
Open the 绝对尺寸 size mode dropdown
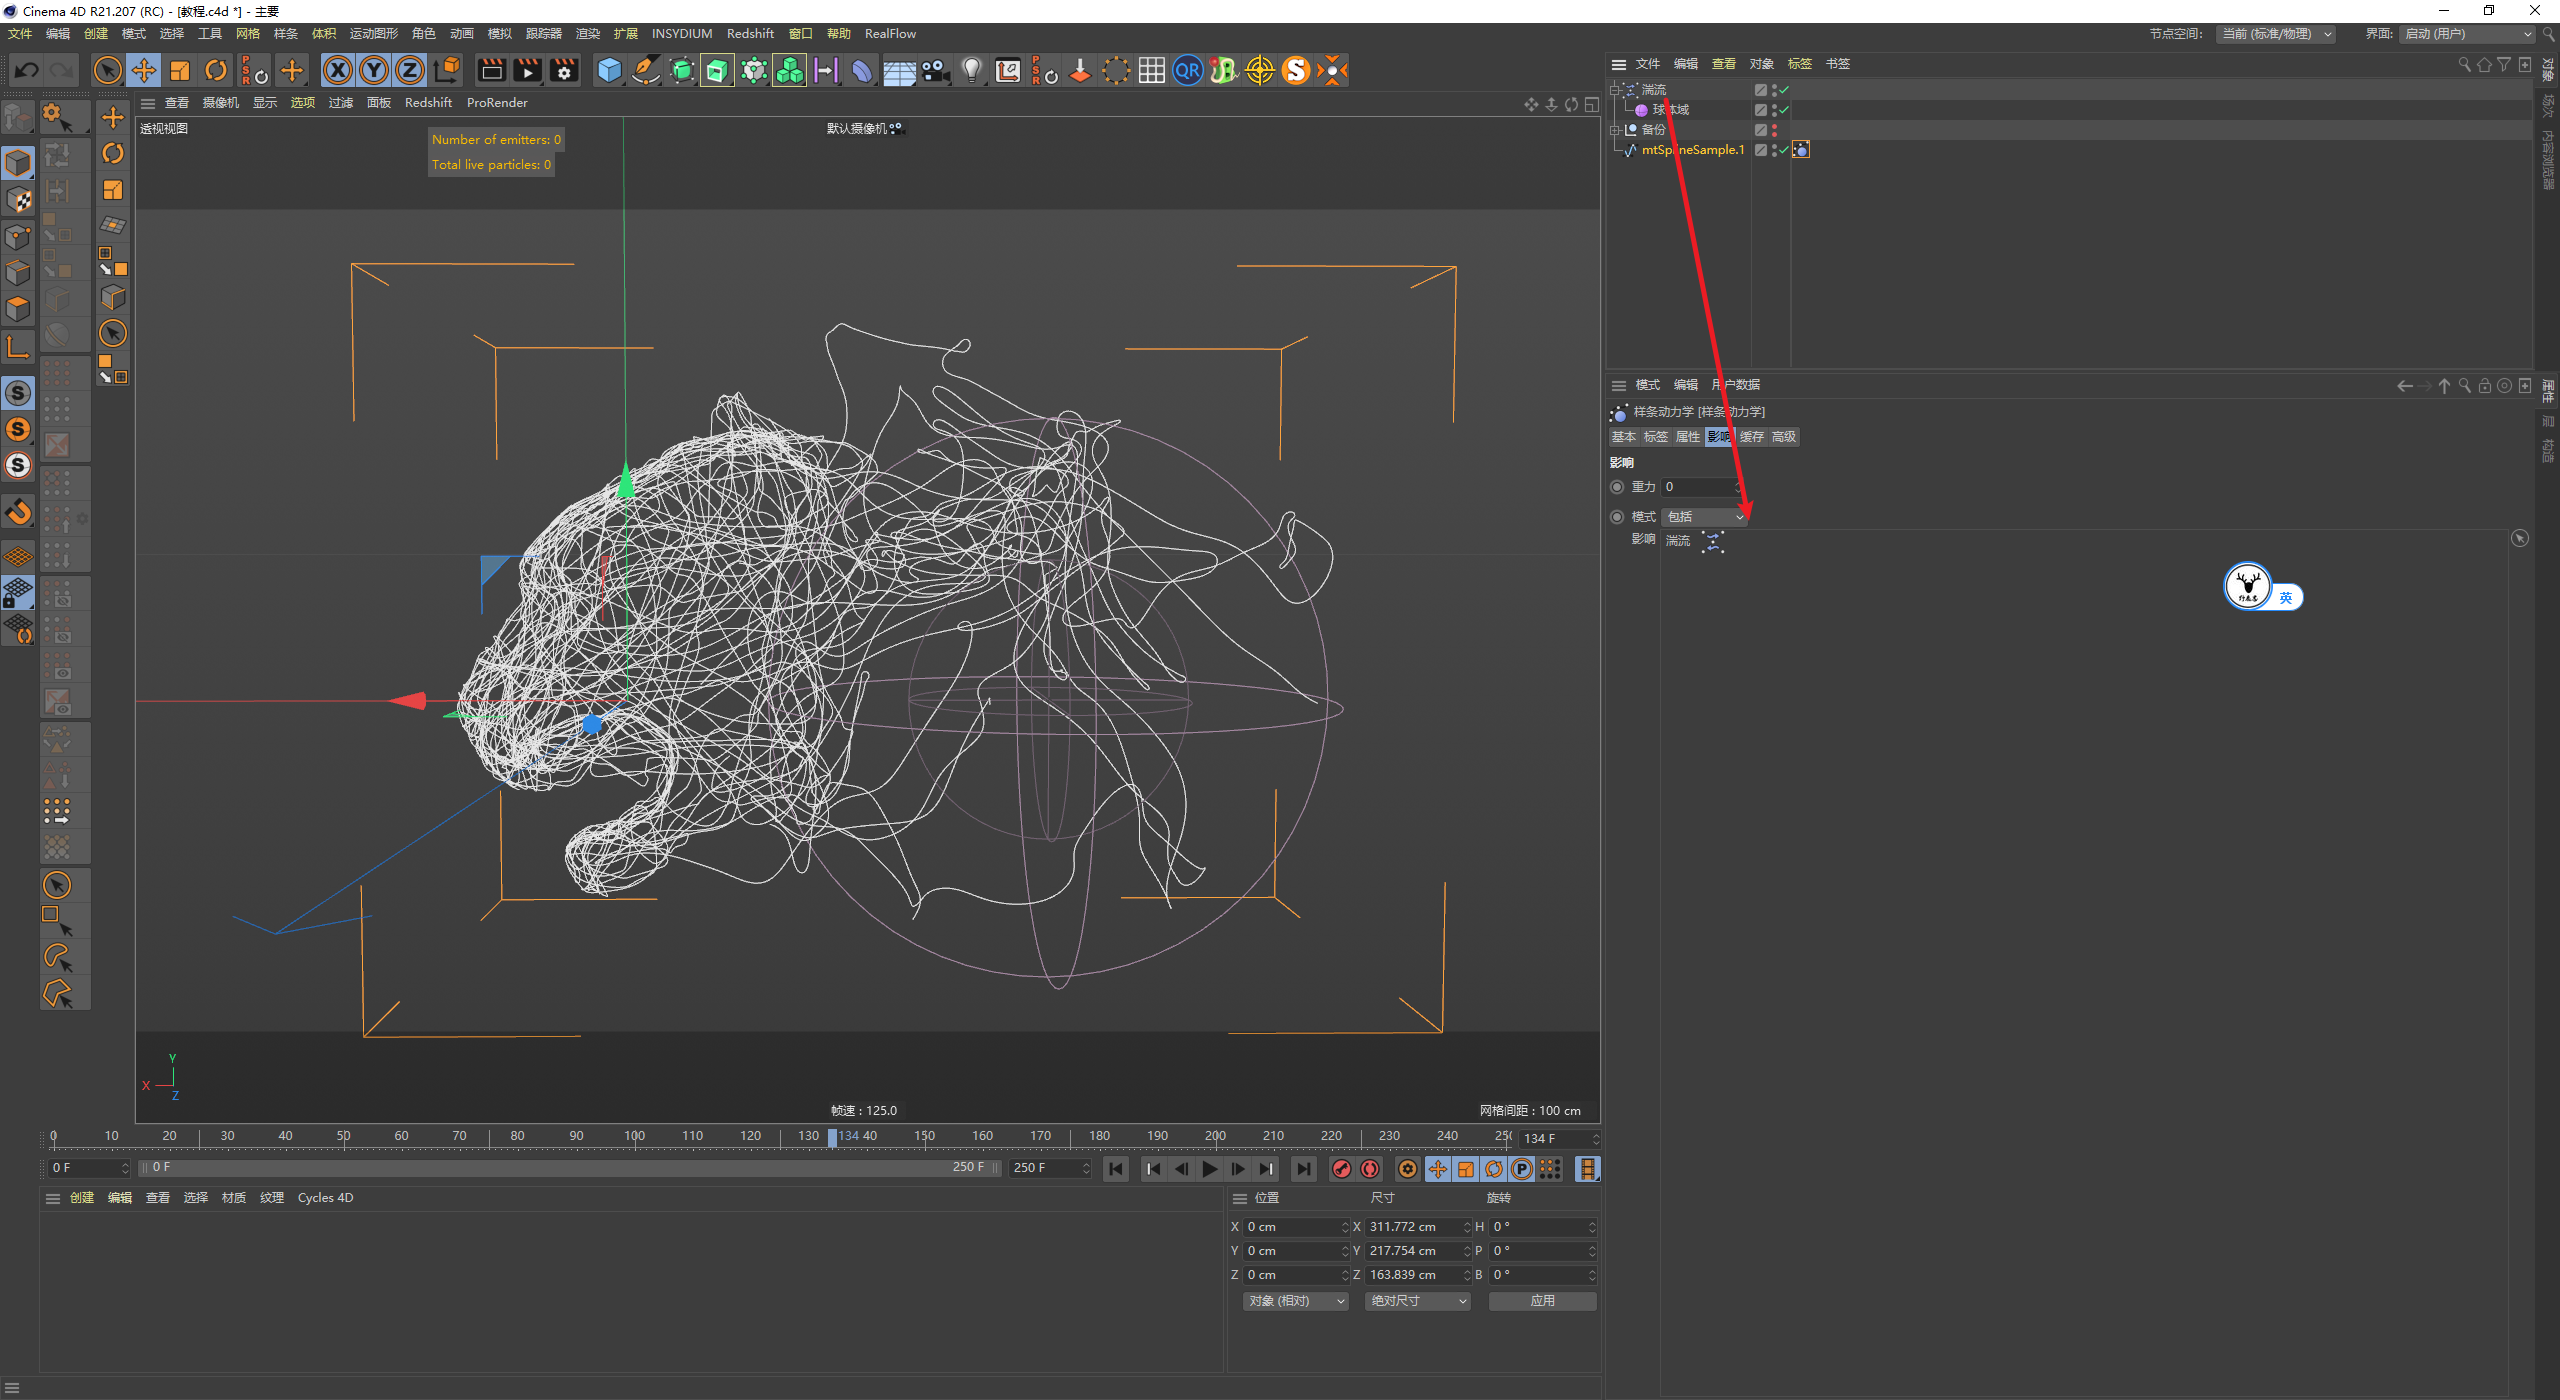1417,1301
